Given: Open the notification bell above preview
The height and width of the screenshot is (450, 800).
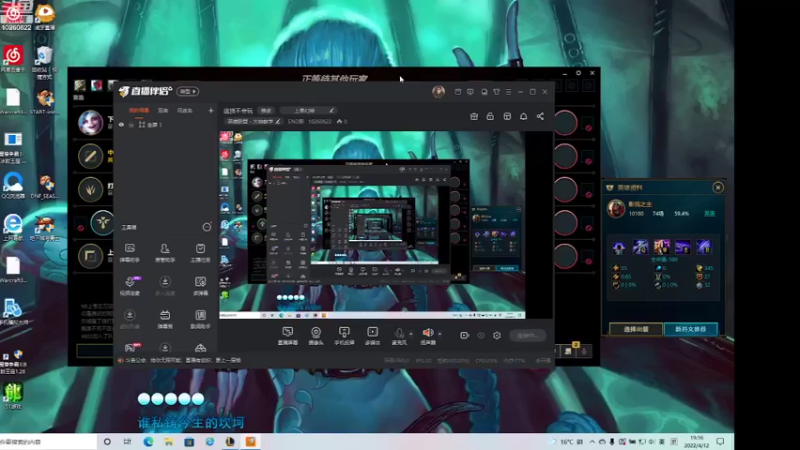Looking at the screenshot, I should pos(523,116).
